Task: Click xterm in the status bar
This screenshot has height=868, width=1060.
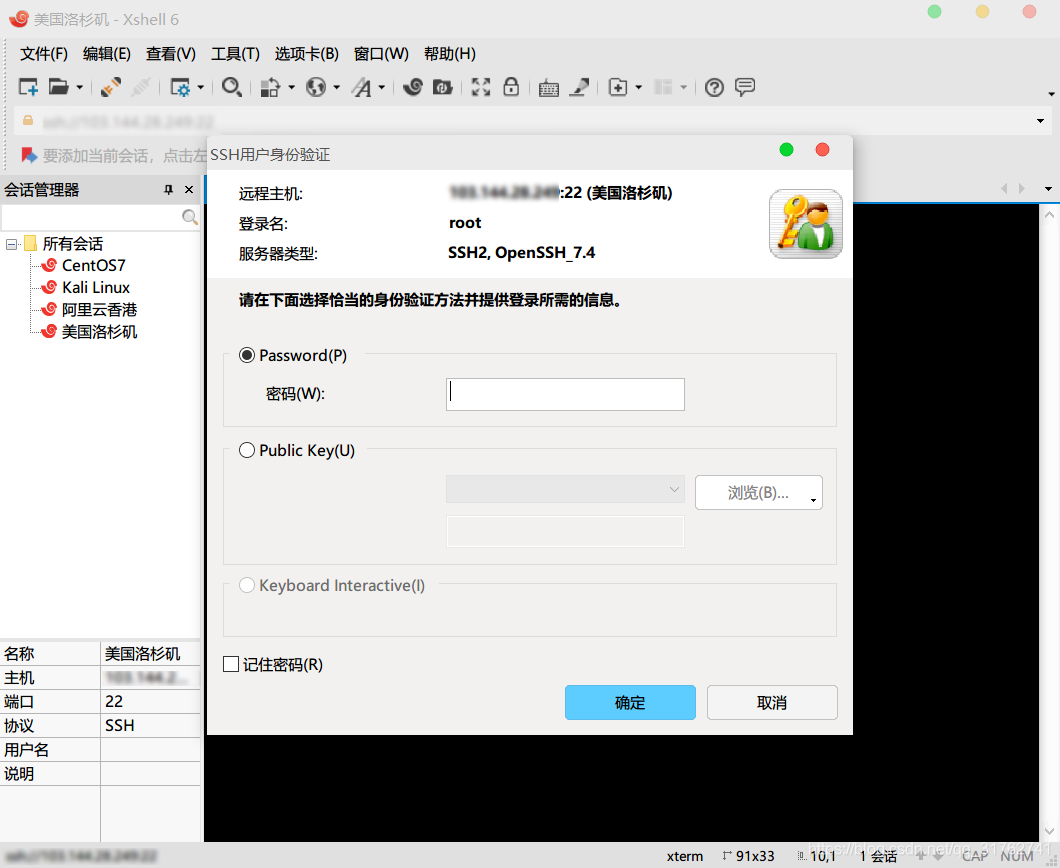Action: coord(685,856)
